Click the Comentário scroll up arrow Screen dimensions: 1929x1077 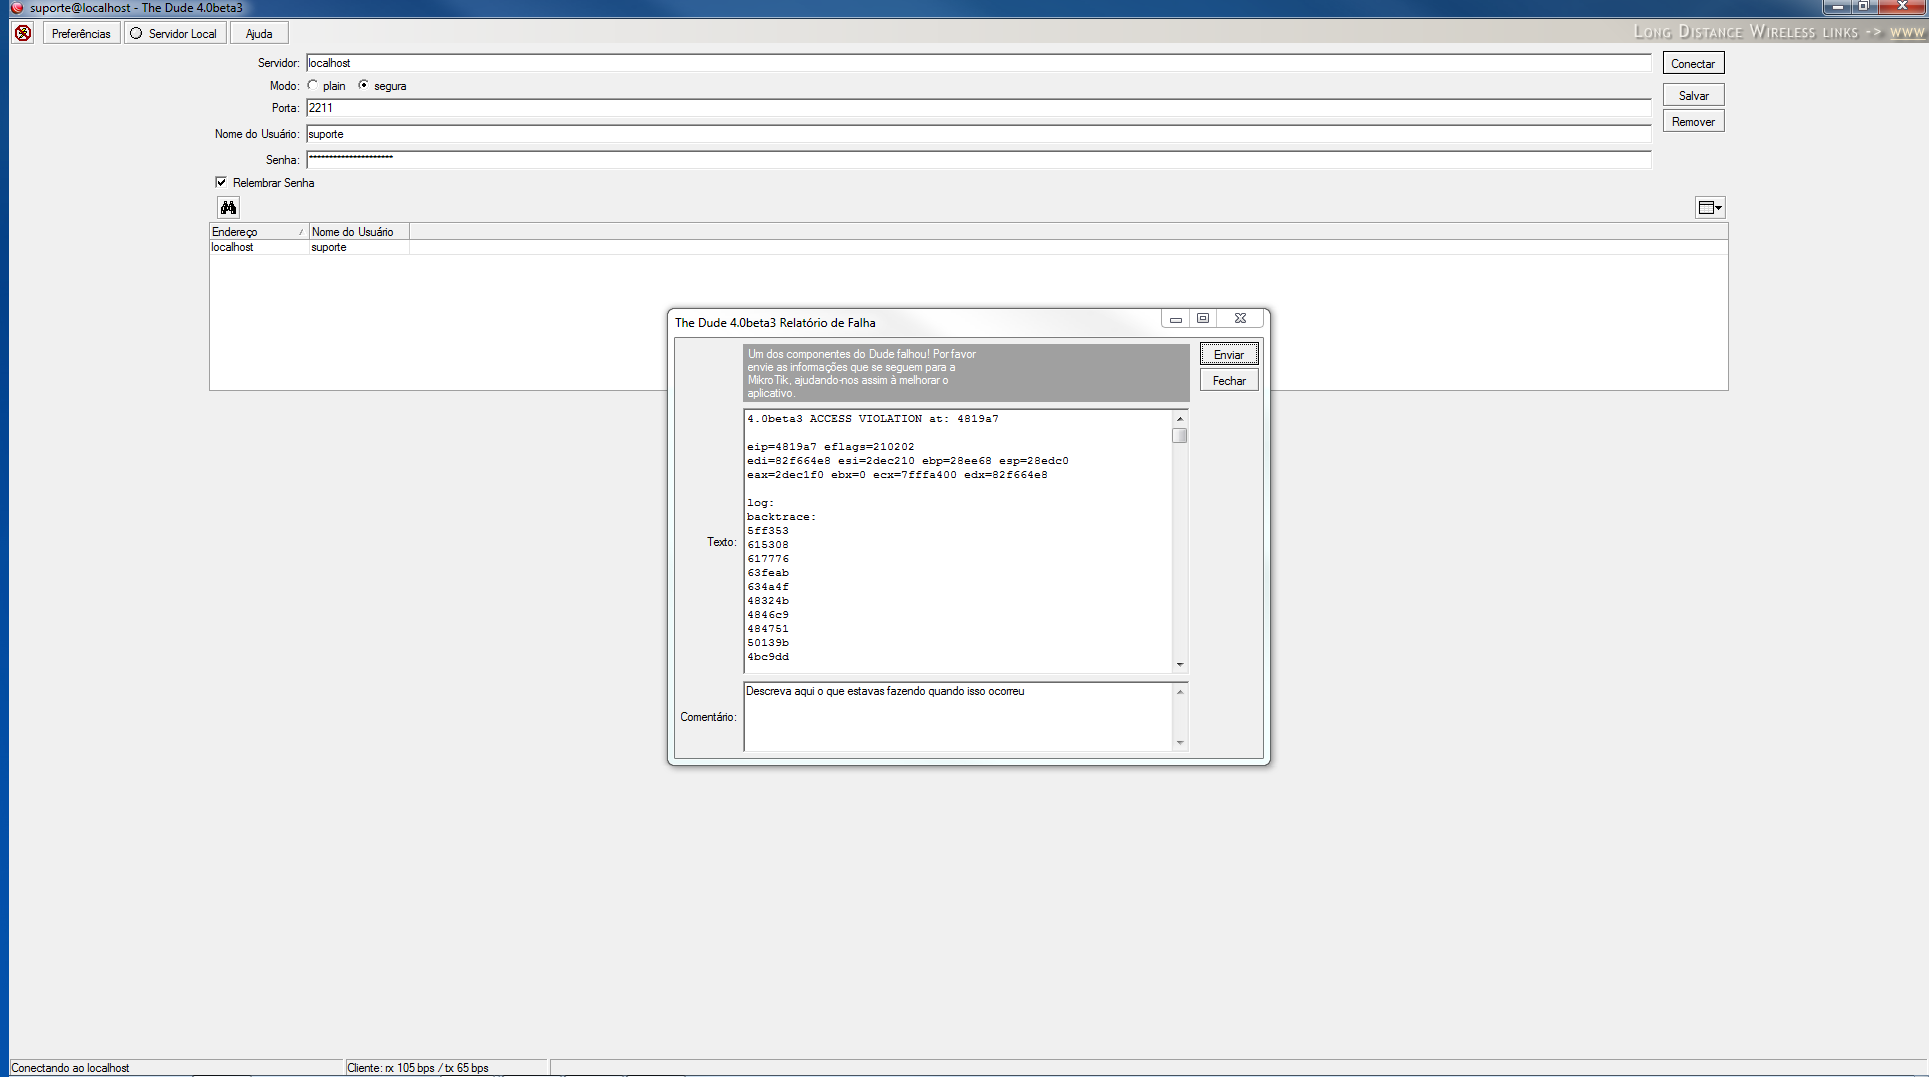point(1180,691)
